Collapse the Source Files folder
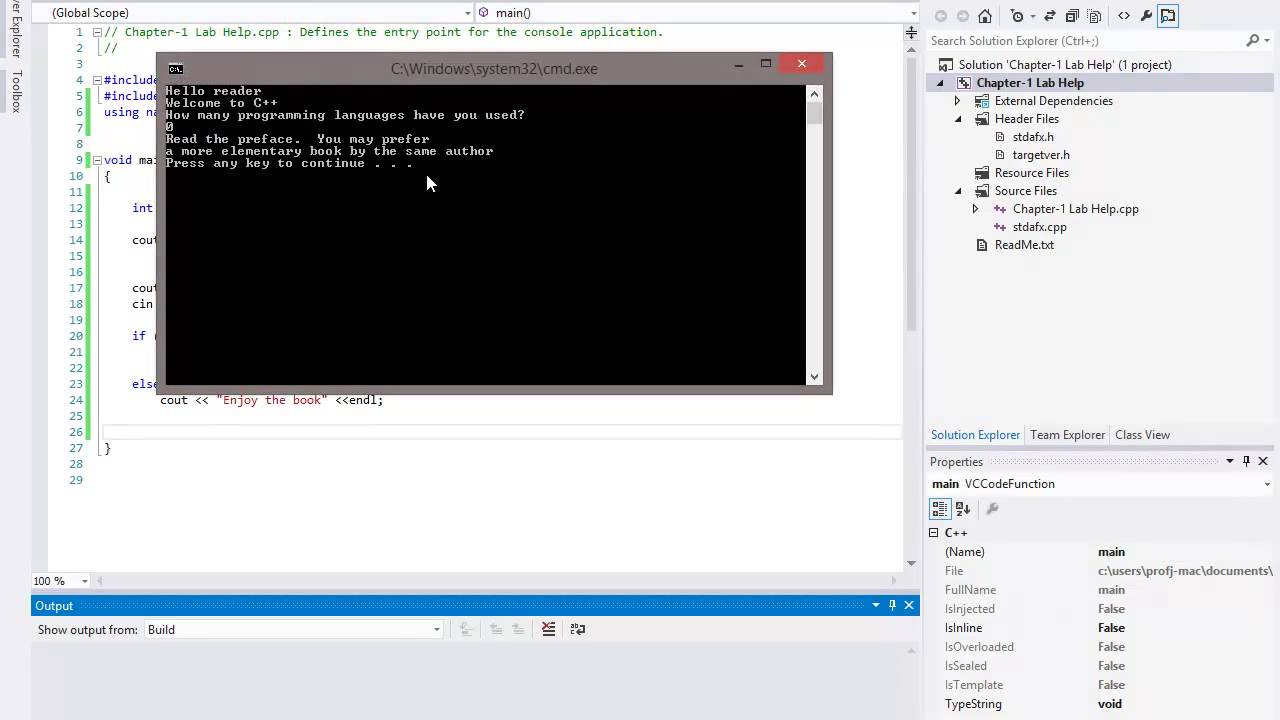 (x=958, y=191)
